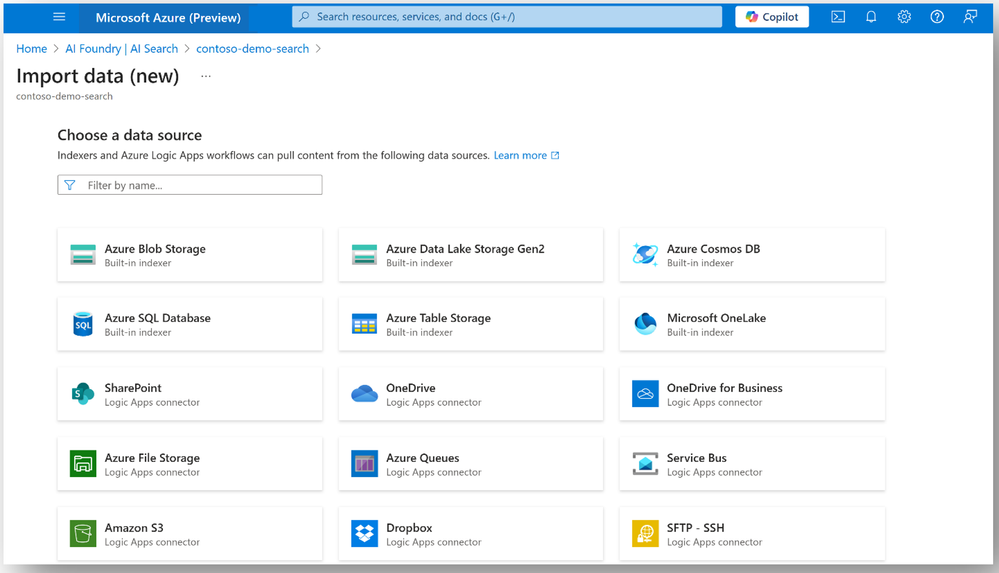This screenshot has height=573, width=999.
Task: Open Cloud Shell from the top bar
Action: 838,17
